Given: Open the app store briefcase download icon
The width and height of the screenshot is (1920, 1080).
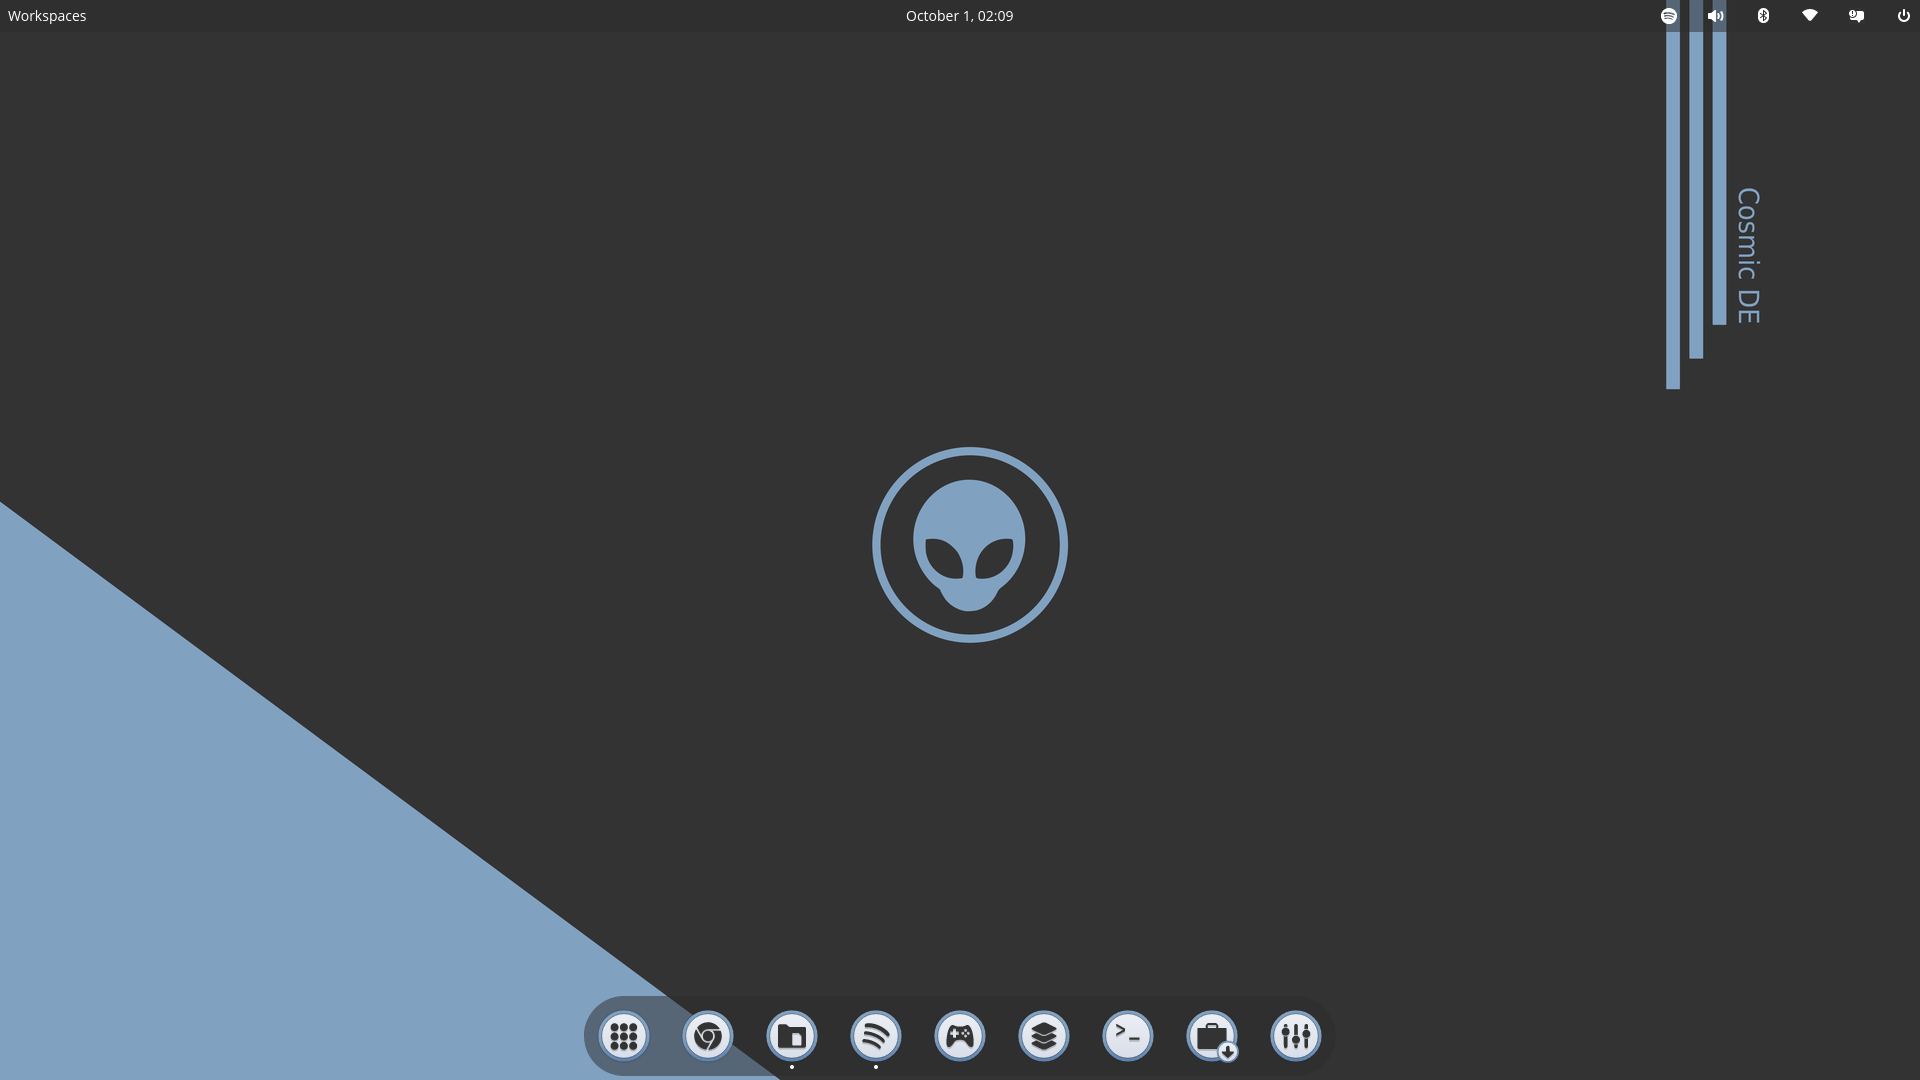Looking at the screenshot, I should tap(1212, 1036).
